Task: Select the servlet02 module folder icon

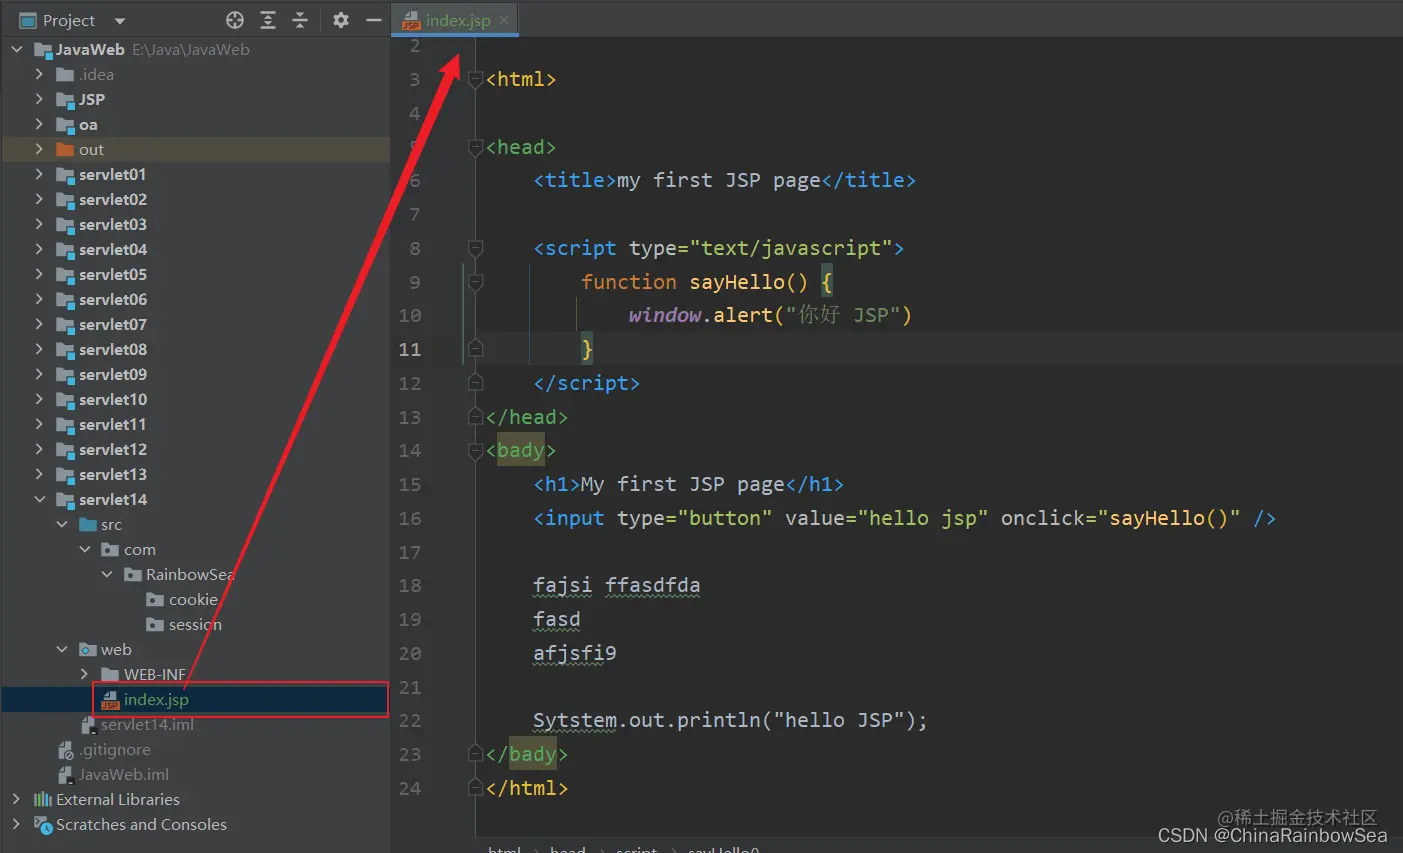Action: 65,200
